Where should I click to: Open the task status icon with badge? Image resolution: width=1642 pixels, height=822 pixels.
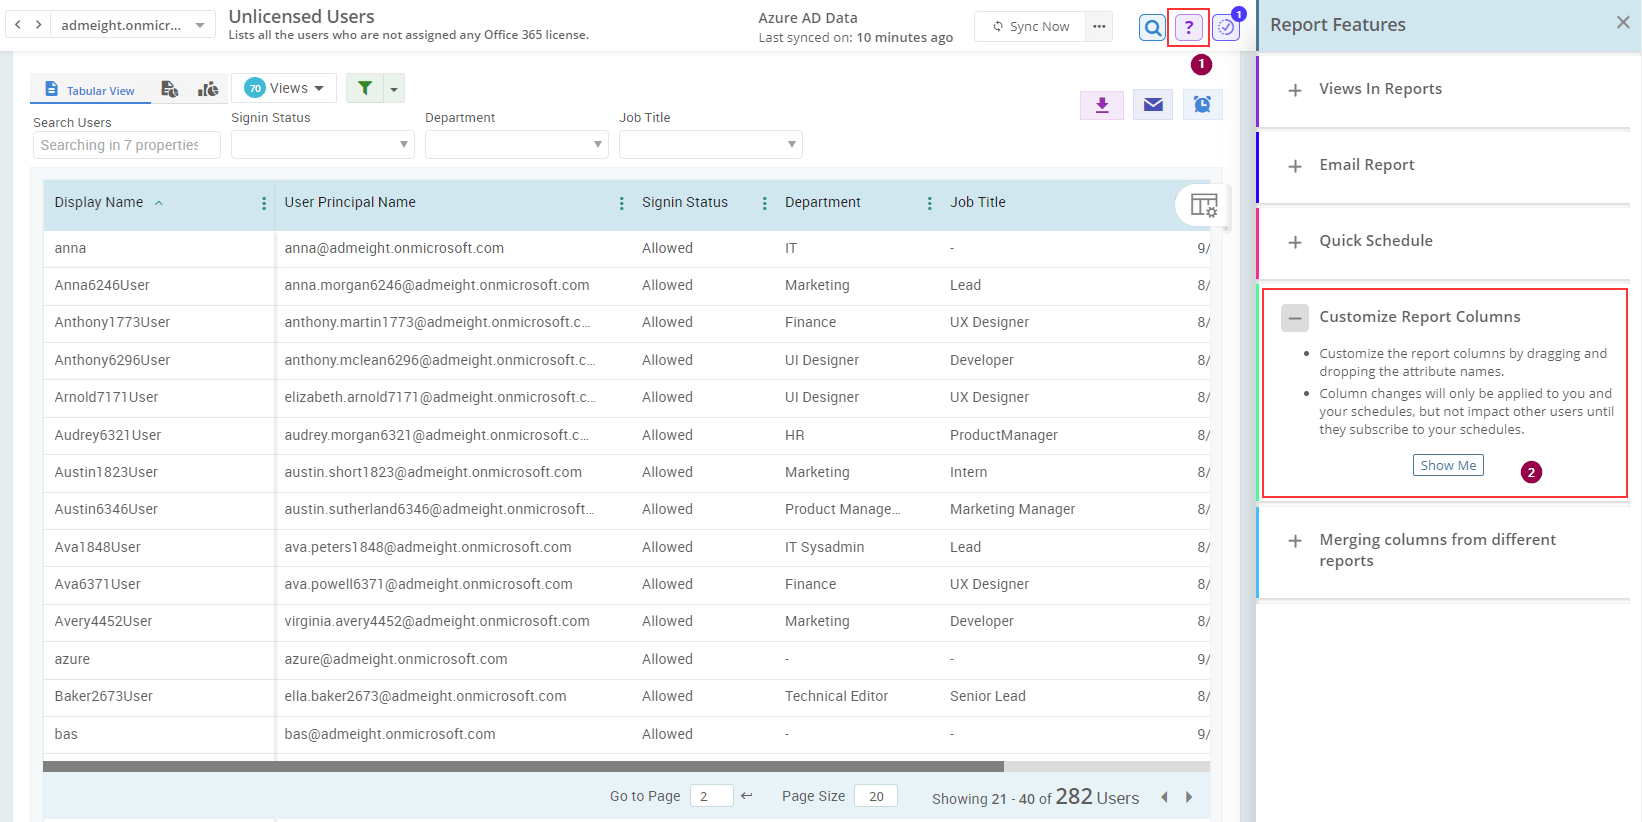pyautogui.click(x=1225, y=28)
